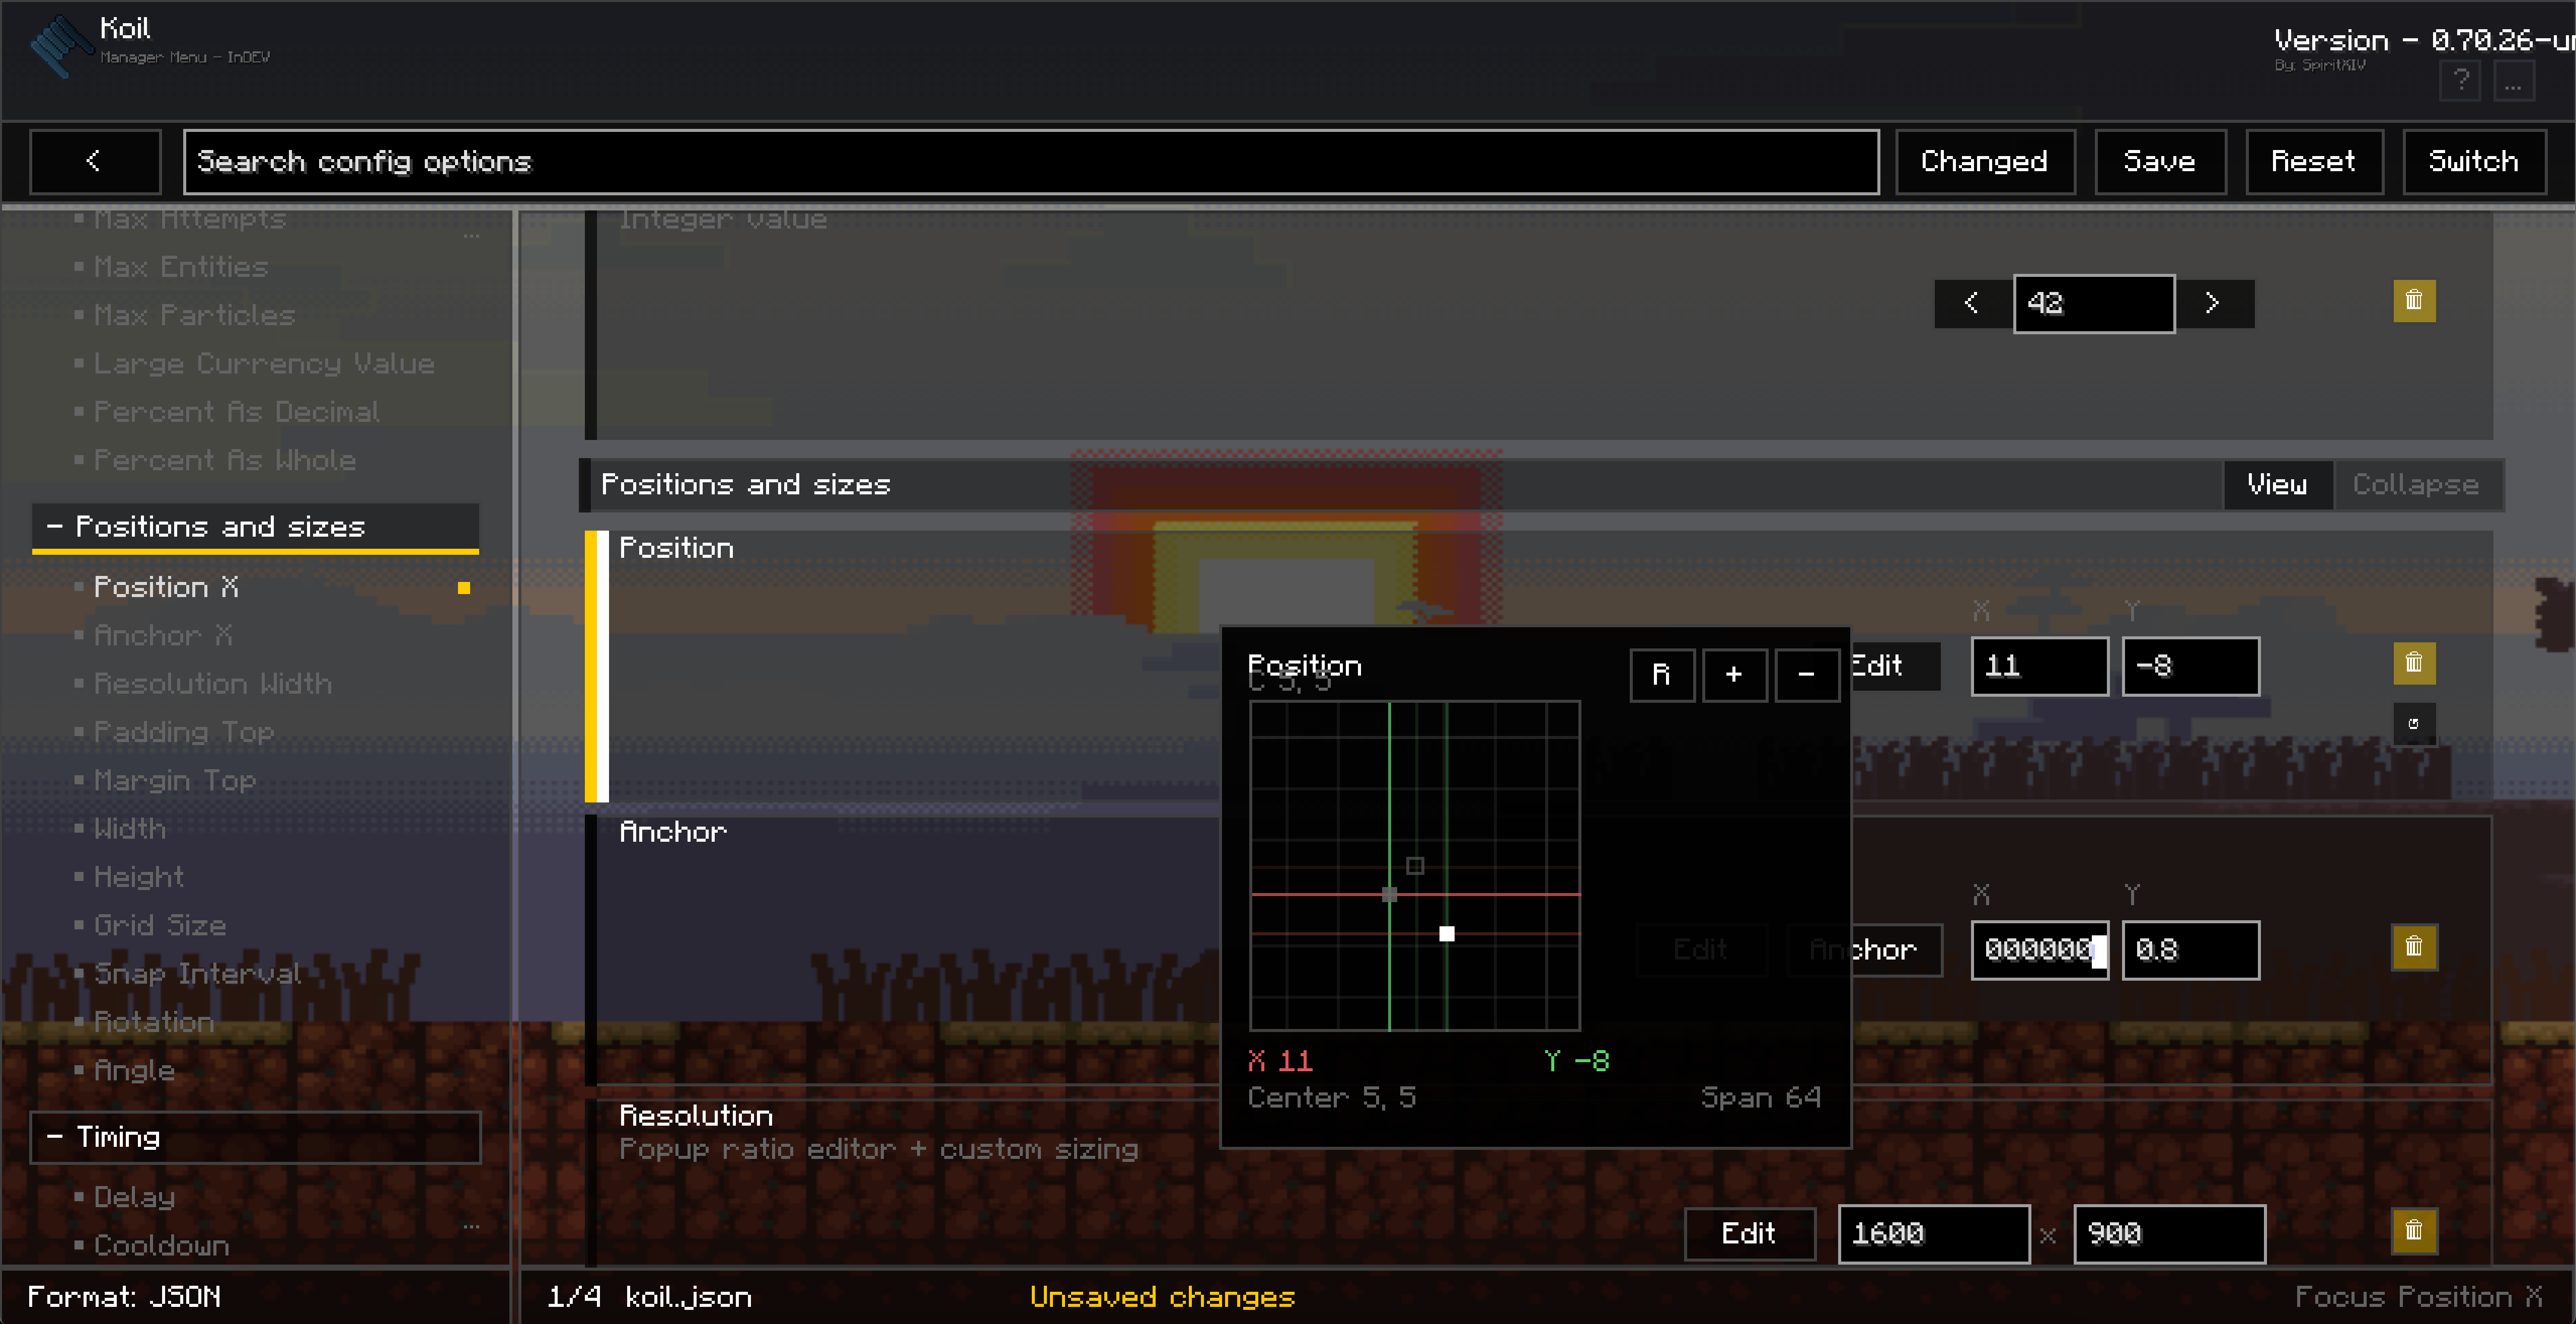Open the help question mark icon
The height and width of the screenshot is (1324, 2576).
tap(2460, 81)
